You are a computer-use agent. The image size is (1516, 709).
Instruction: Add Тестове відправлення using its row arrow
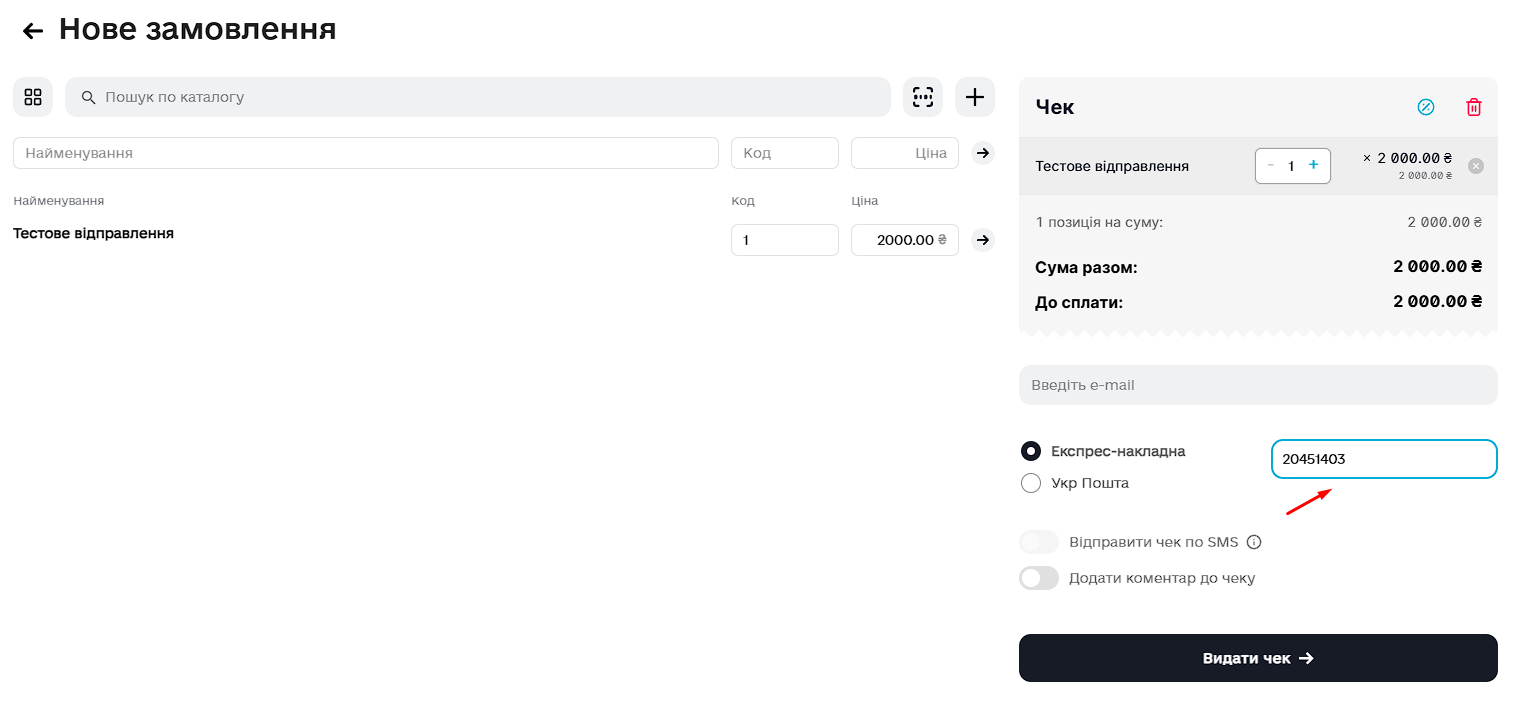(983, 240)
